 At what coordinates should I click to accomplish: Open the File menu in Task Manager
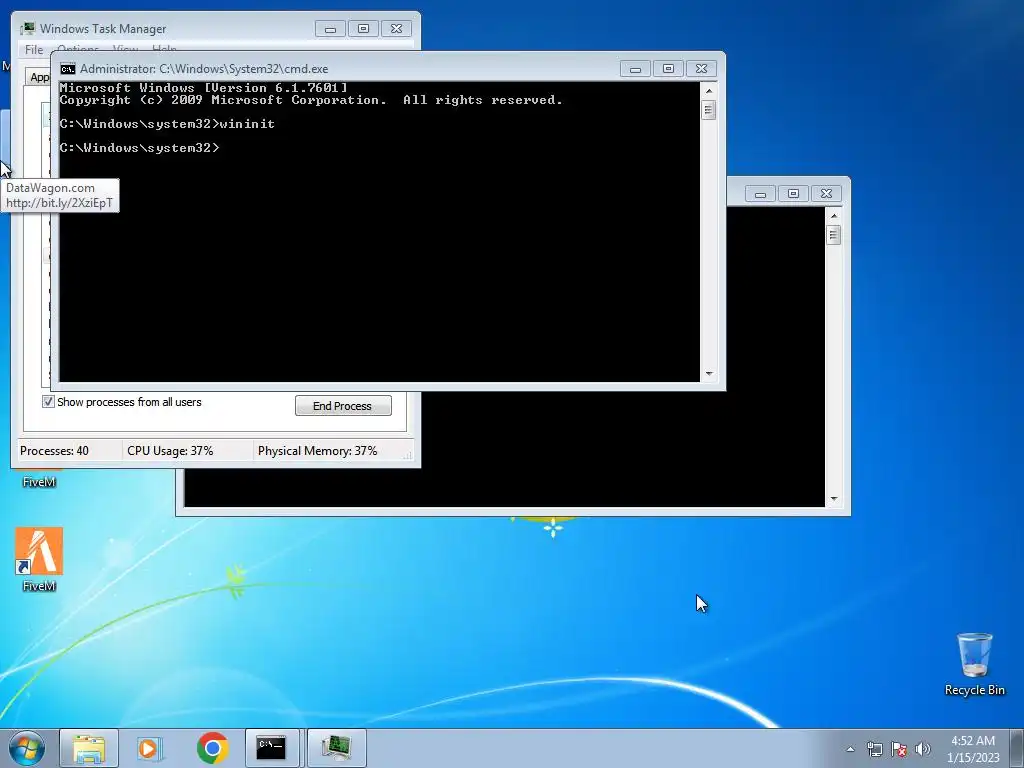pyautogui.click(x=34, y=50)
